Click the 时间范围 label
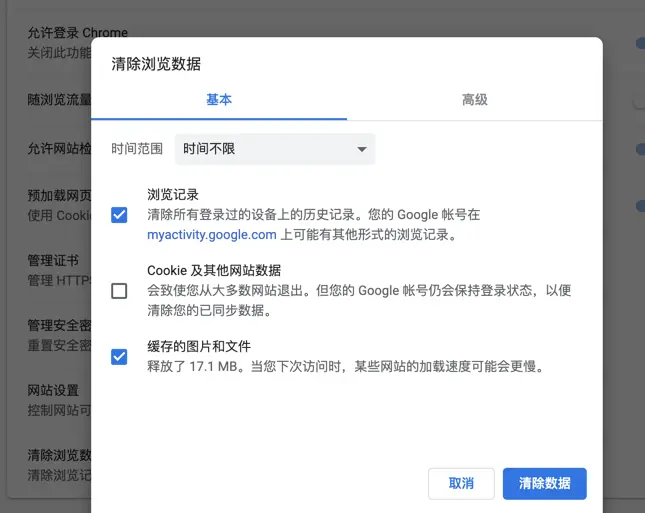 [x=137, y=149]
